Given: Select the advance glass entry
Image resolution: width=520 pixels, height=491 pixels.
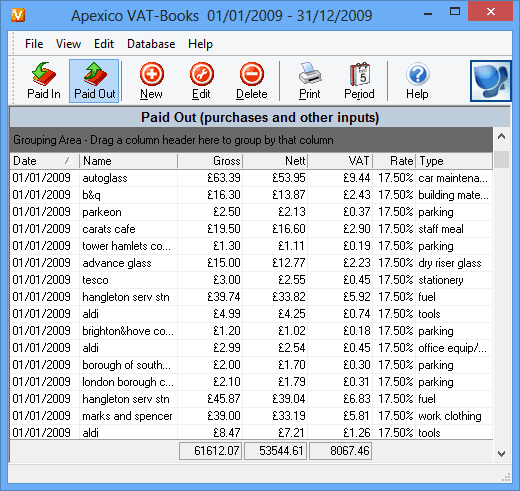Looking at the screenshot, I should [x=251, y=263].
